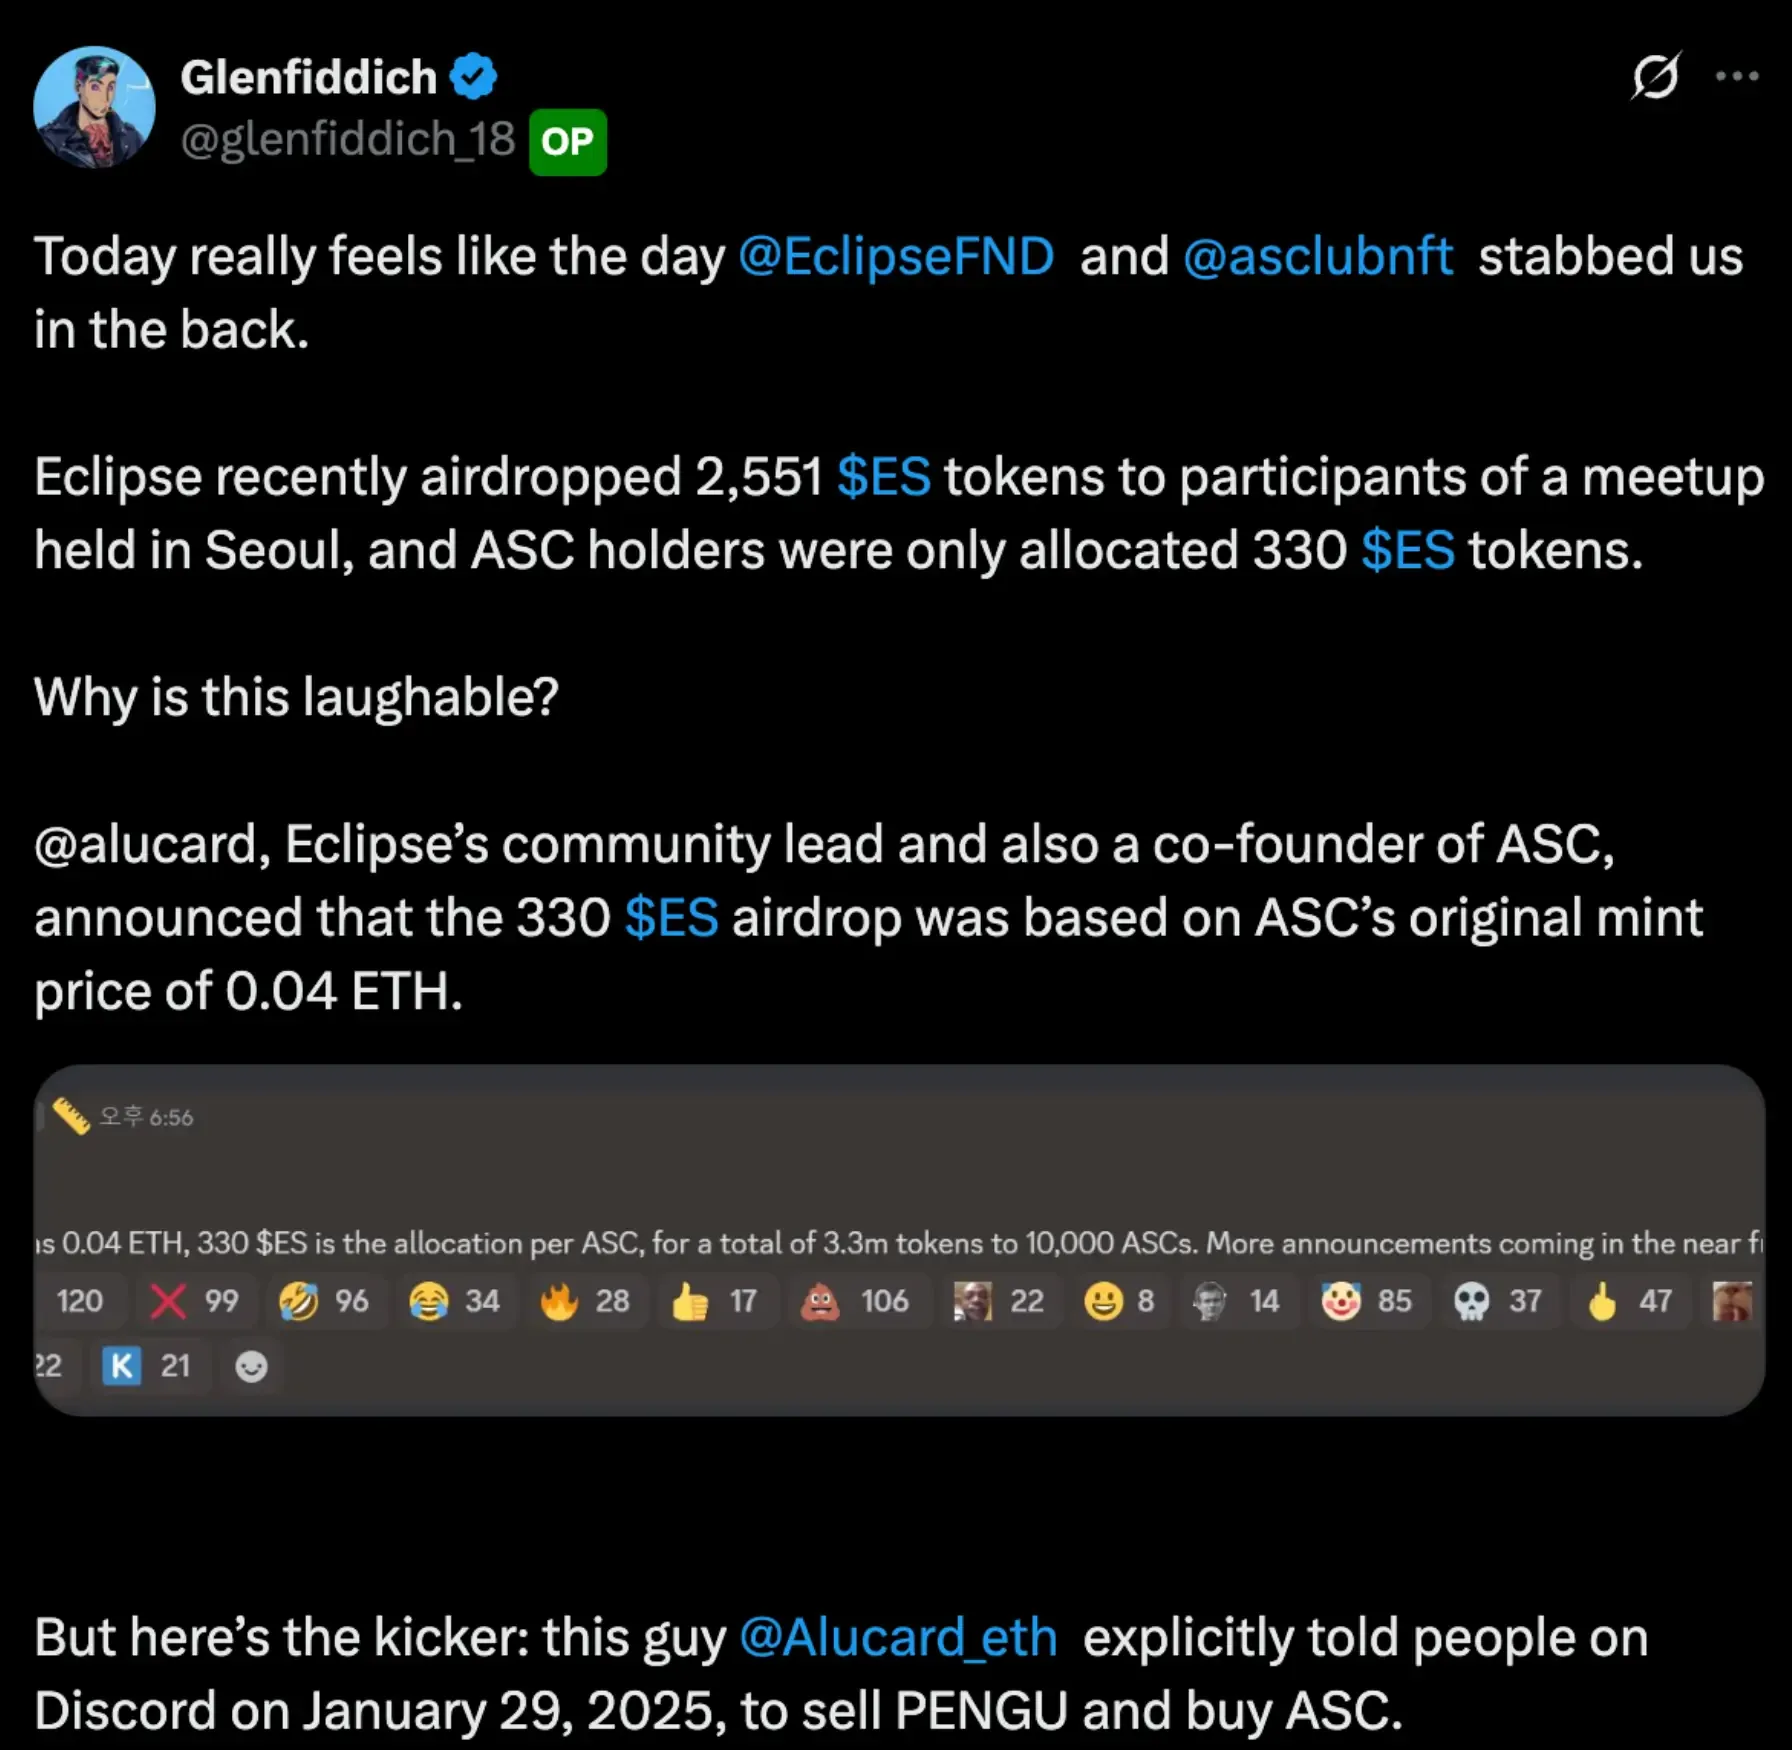The image size is (1792, 1750).
Task: Click the tears-of-joy emoji reaction
Action: coord(454,1301)
